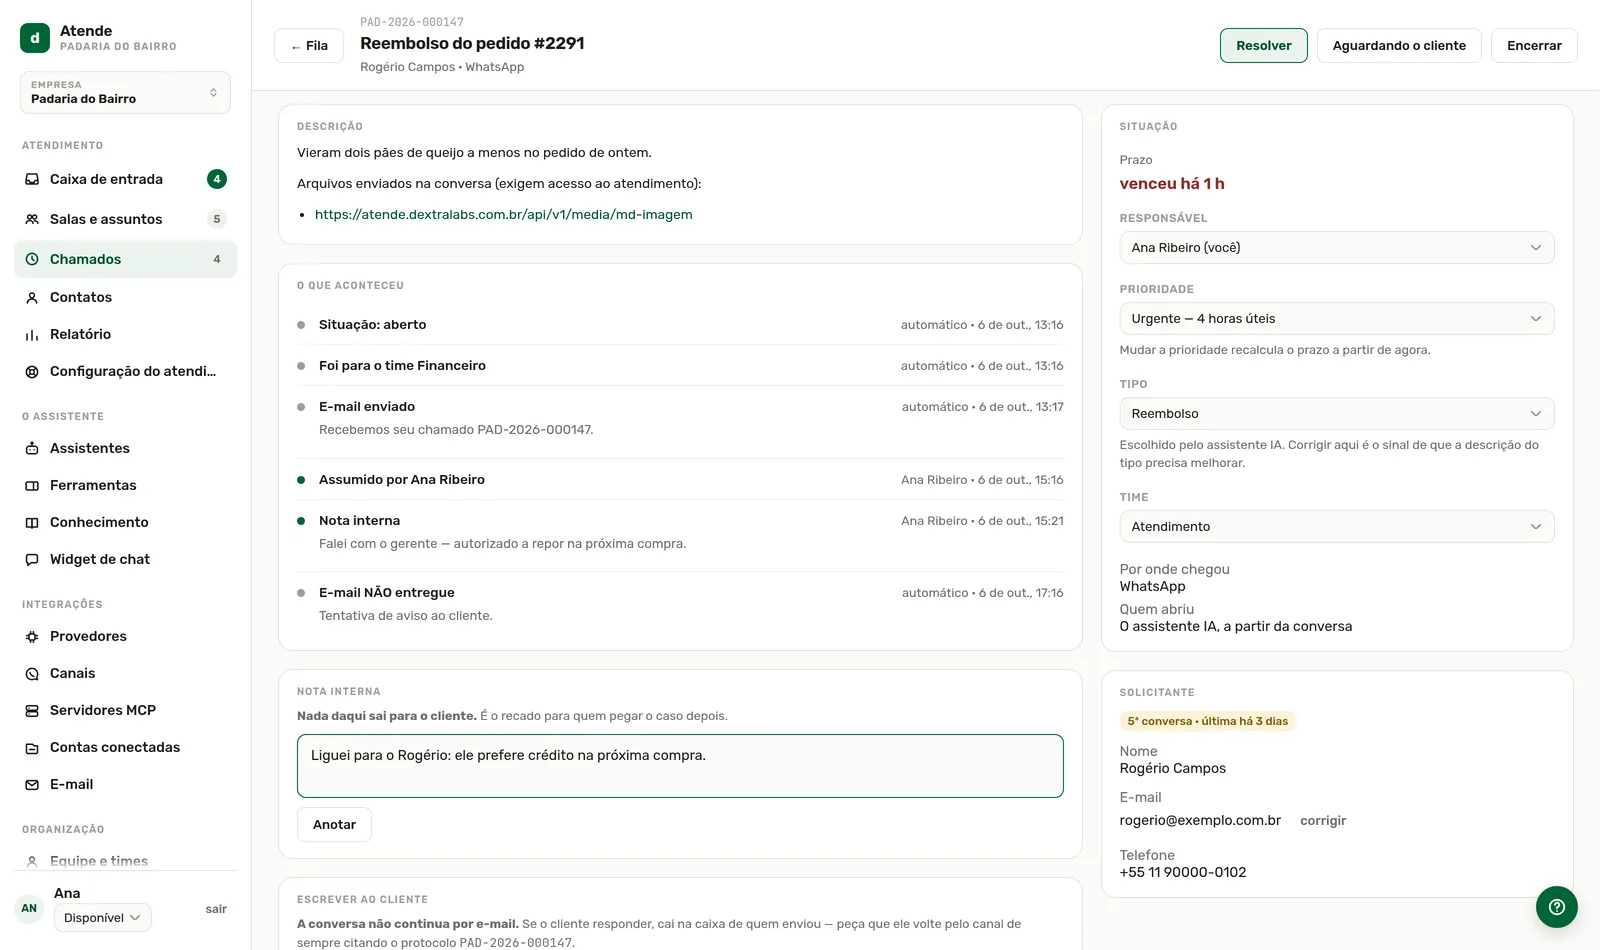
Task: Click the Relatório bar chart icon
Action: tap(32, 334)
